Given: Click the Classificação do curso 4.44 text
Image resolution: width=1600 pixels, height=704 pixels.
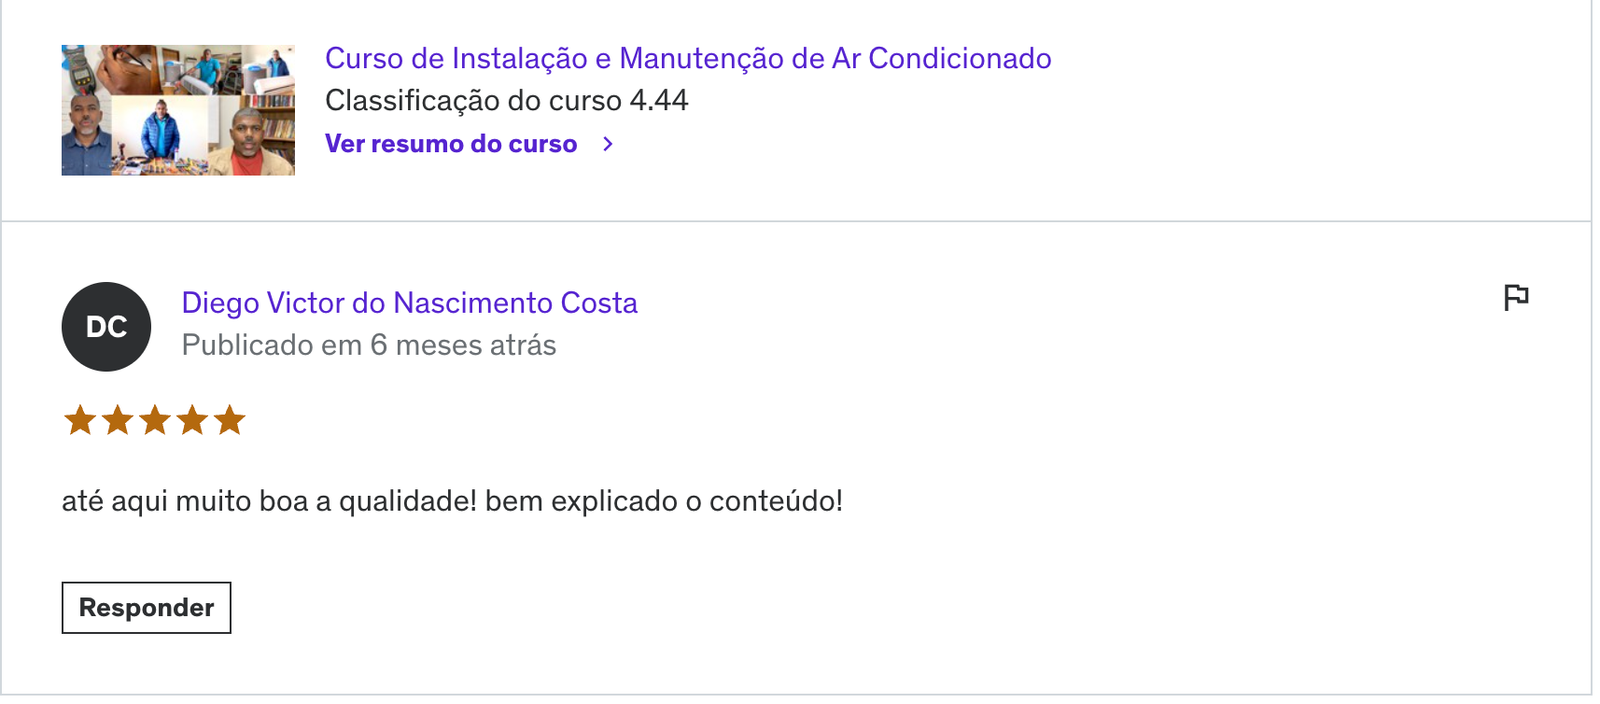Looking at the screenshot, I should (507, 101).
